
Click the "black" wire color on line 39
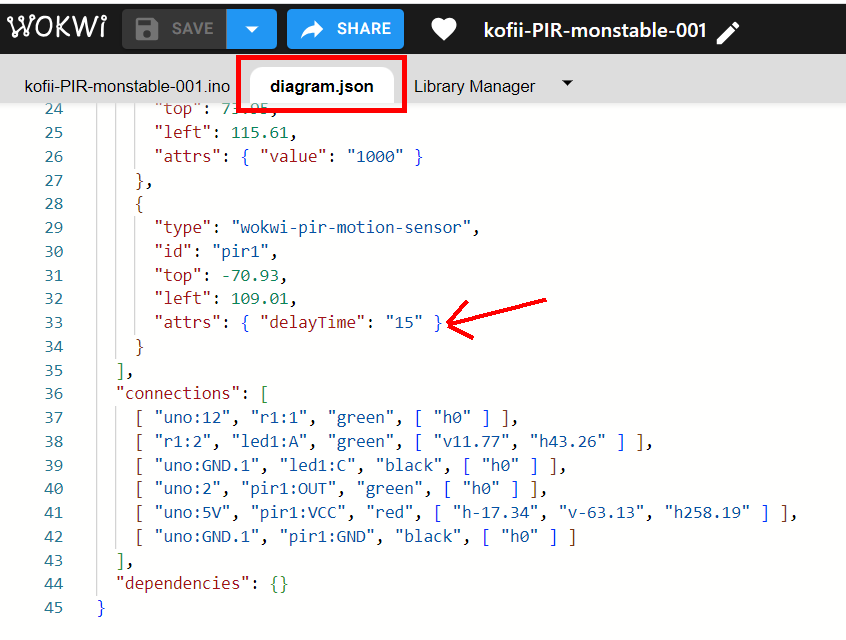[x=410, y=465]
